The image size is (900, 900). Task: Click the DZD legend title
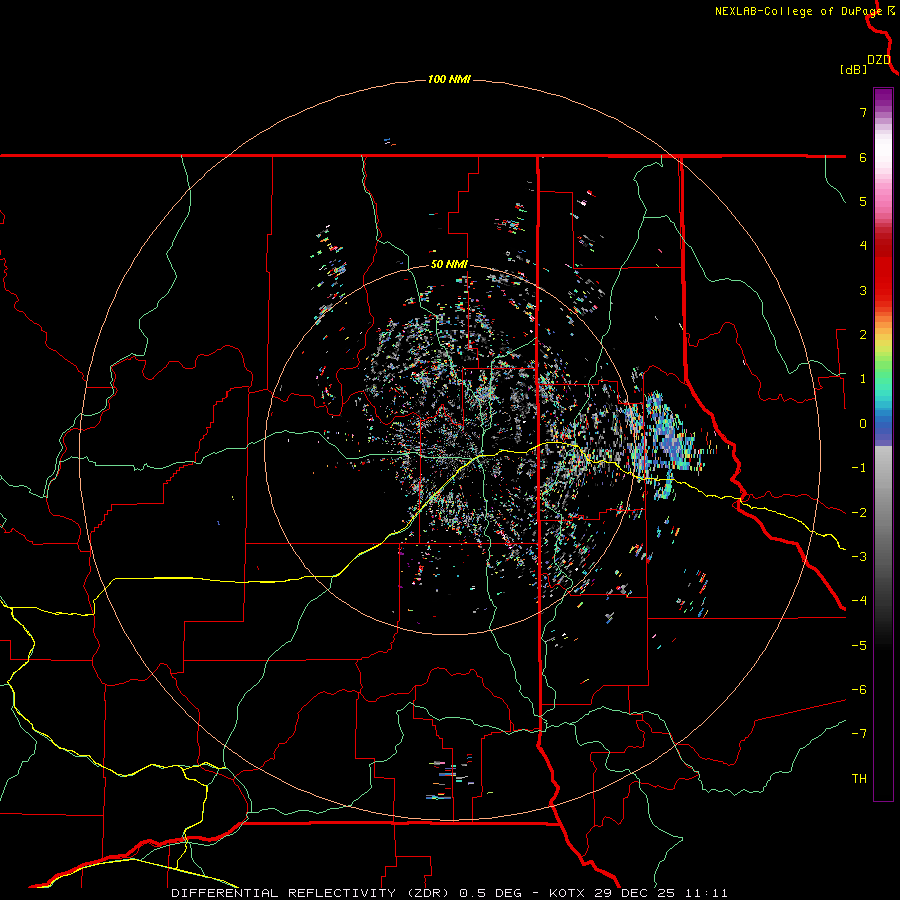(x=879, y=60)
